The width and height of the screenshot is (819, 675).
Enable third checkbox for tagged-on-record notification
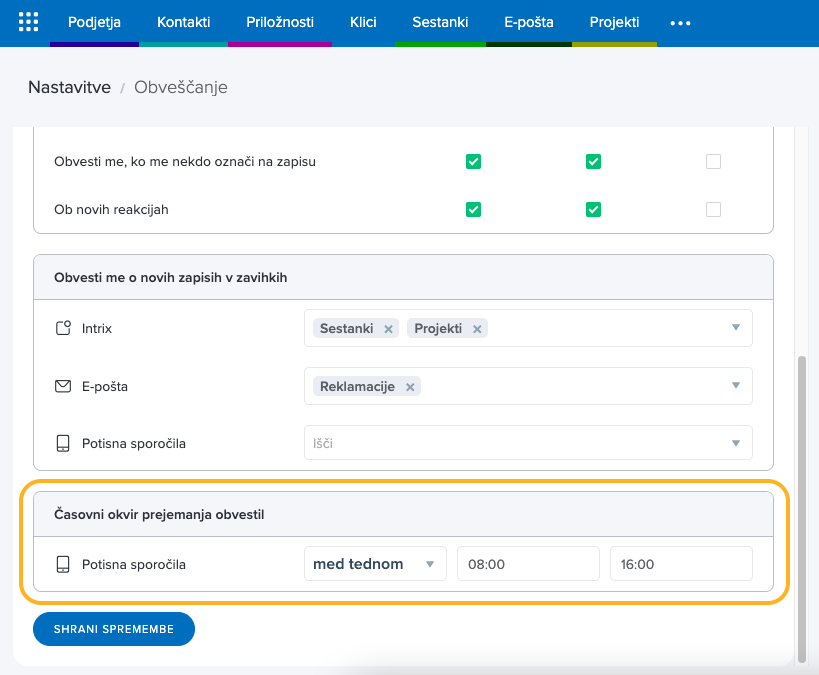[x=713, y=161]
